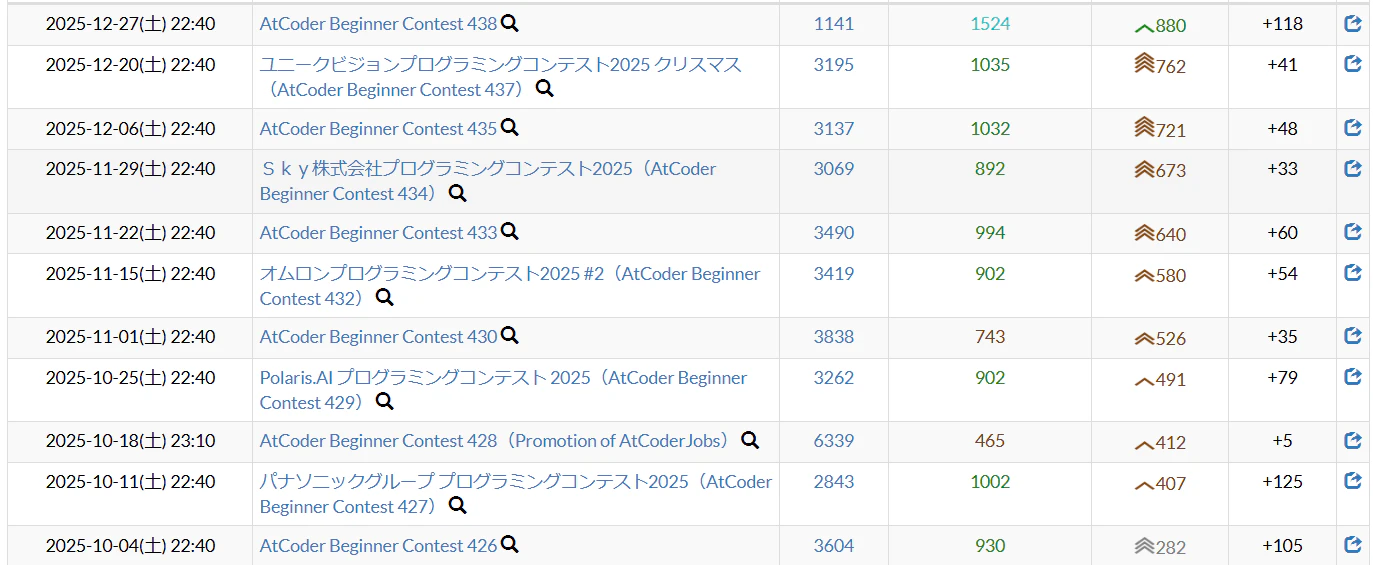Open the オムロンプログラミングコンテスト2025 #2 link
Viewport: 1373px width, 565px height.
pyautogui.click(x=510, y=285)
